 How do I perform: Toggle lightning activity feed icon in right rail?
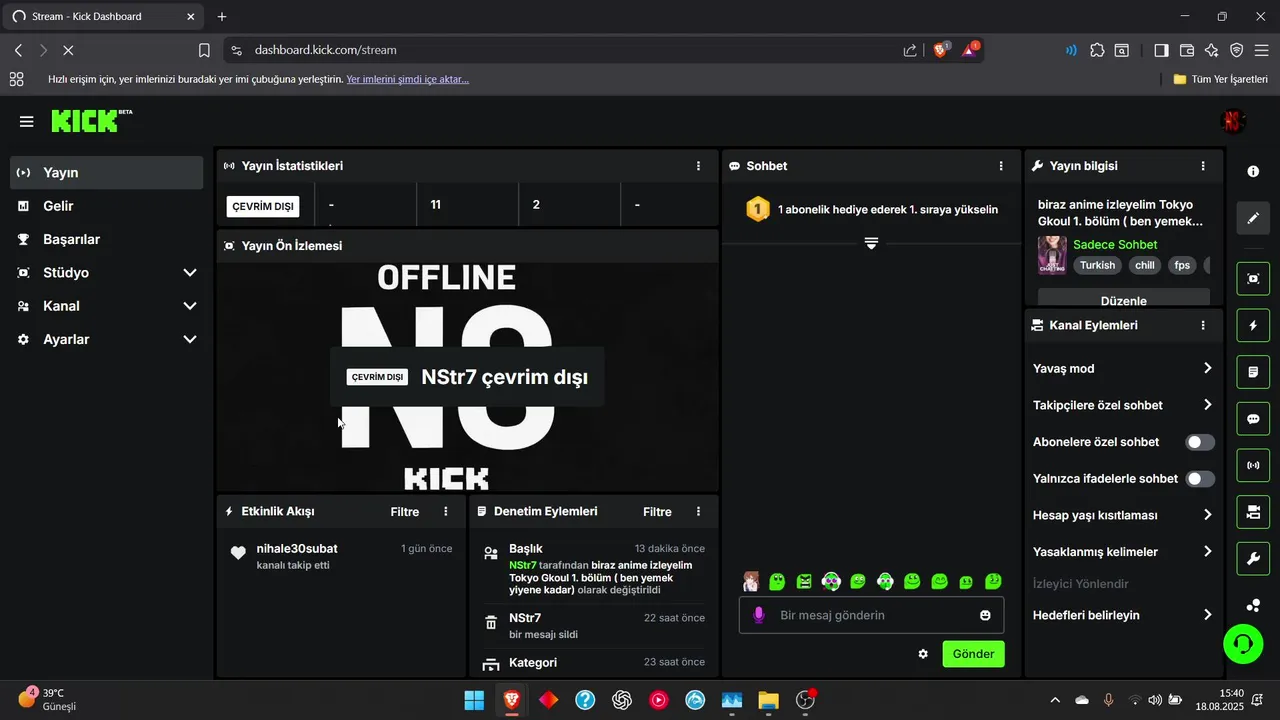tap(1253, 325)
